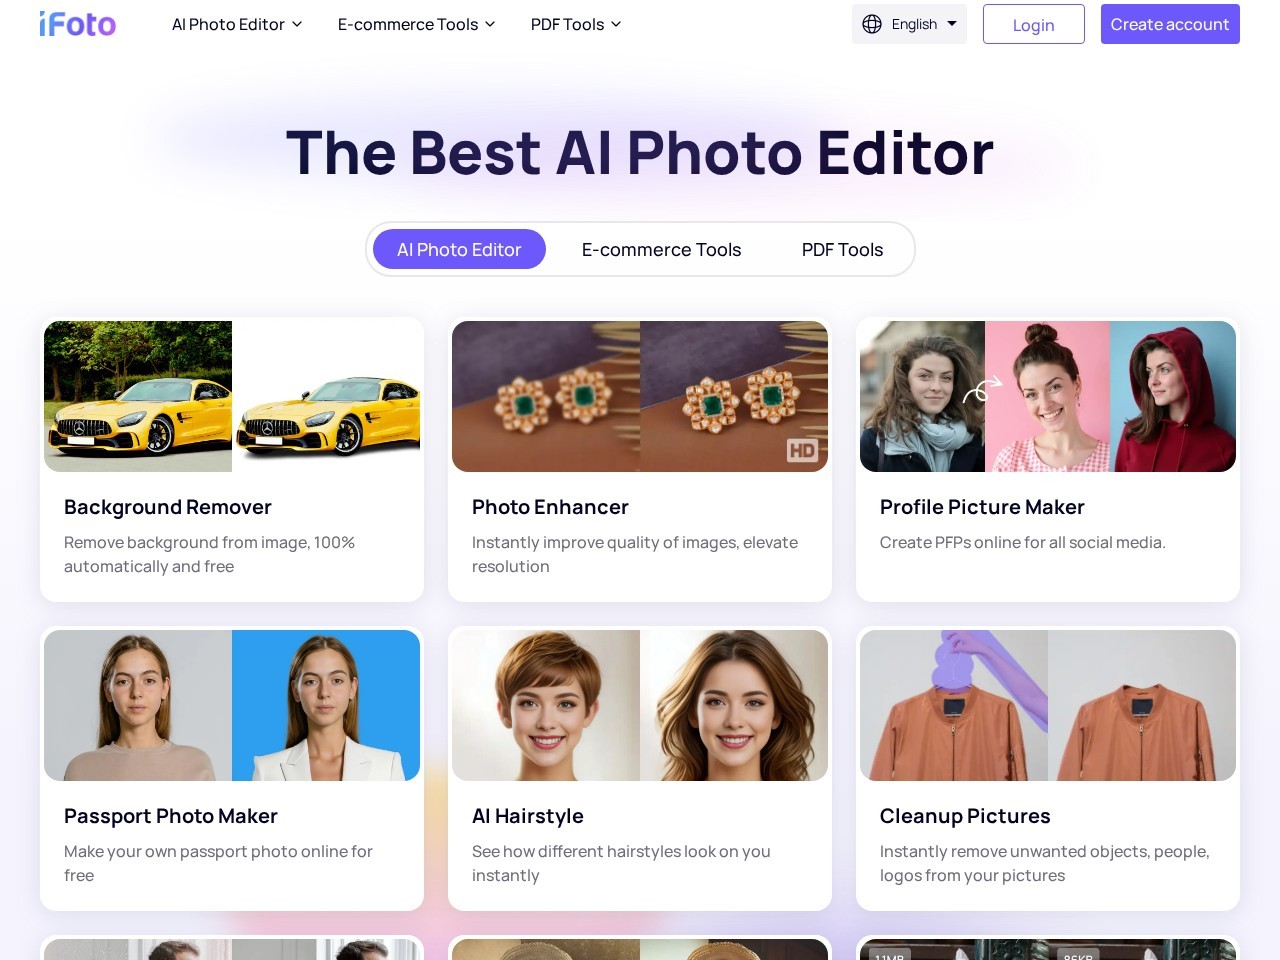Screen dimensions: 1280x960
Task: Click the HD badge on Photo Enhancer image
Action: tap(800, 450)
